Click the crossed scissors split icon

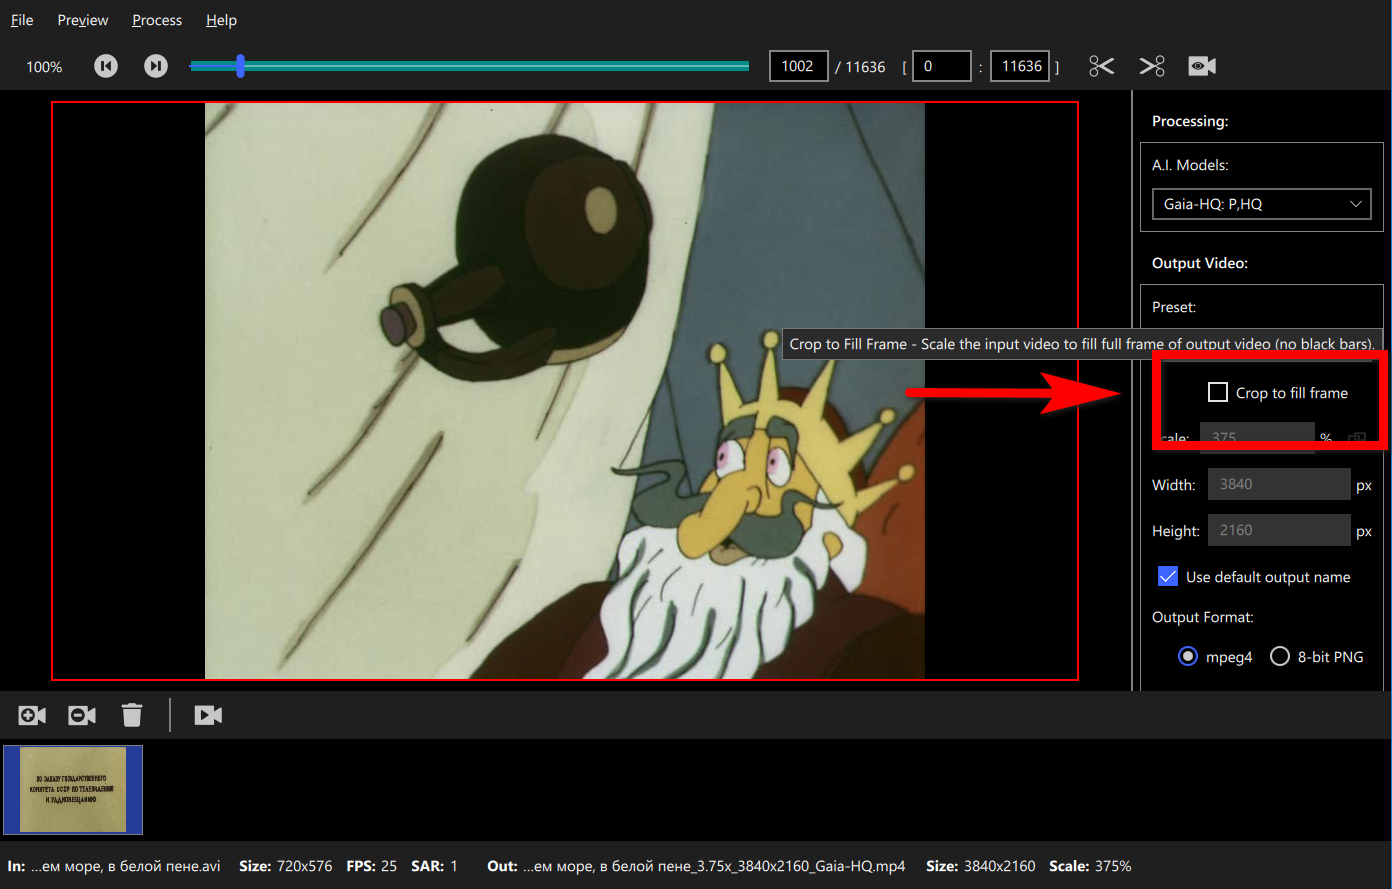pyautogui.click(x=1152, y=66)
